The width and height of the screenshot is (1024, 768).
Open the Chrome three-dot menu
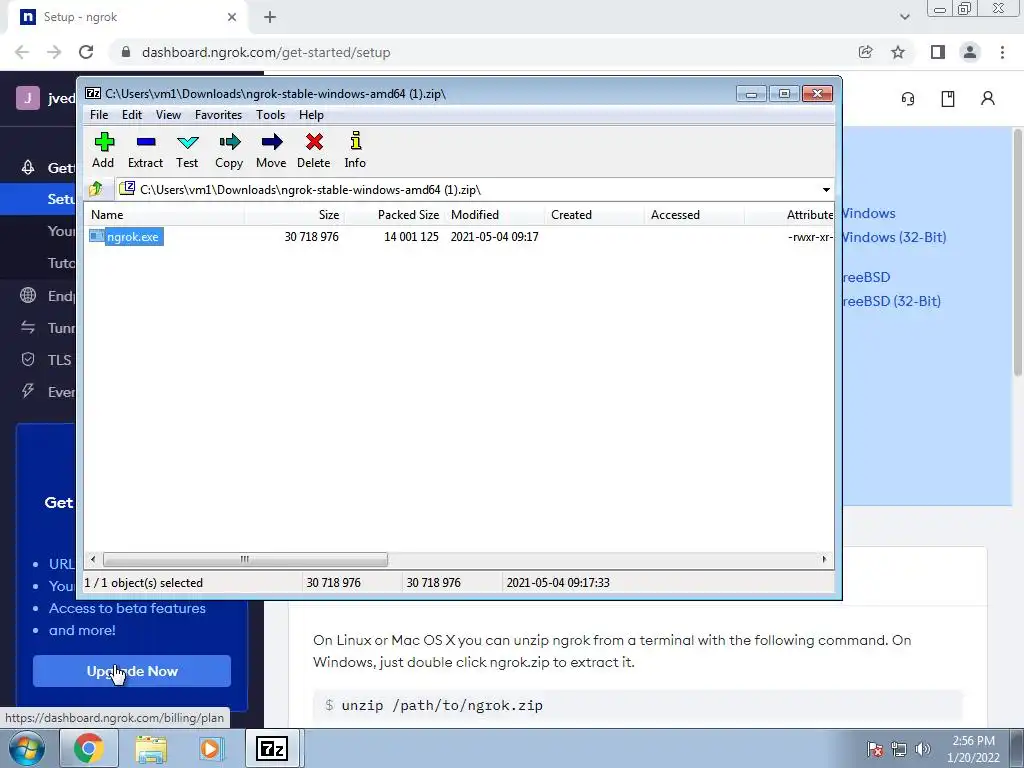click(1002, 52)
